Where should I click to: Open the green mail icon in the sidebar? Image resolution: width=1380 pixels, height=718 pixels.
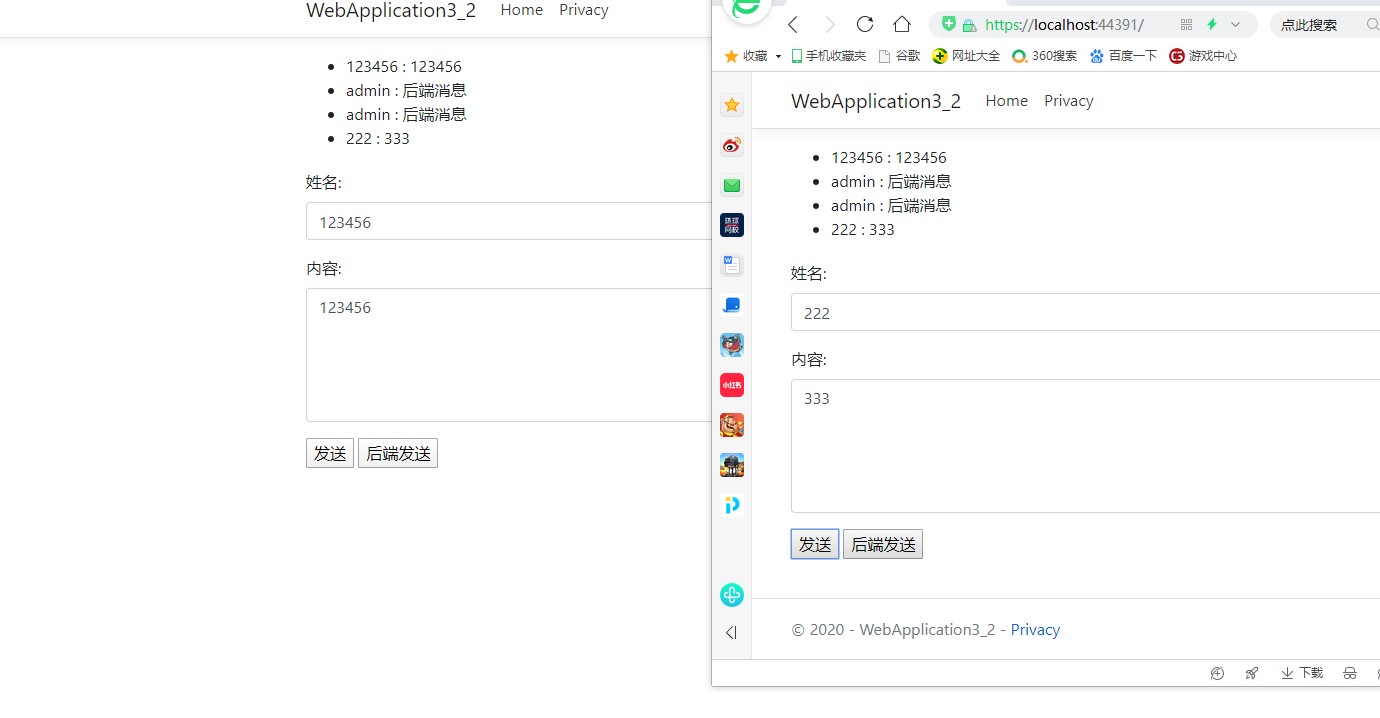pyautogui.click(x=731, y=185)
